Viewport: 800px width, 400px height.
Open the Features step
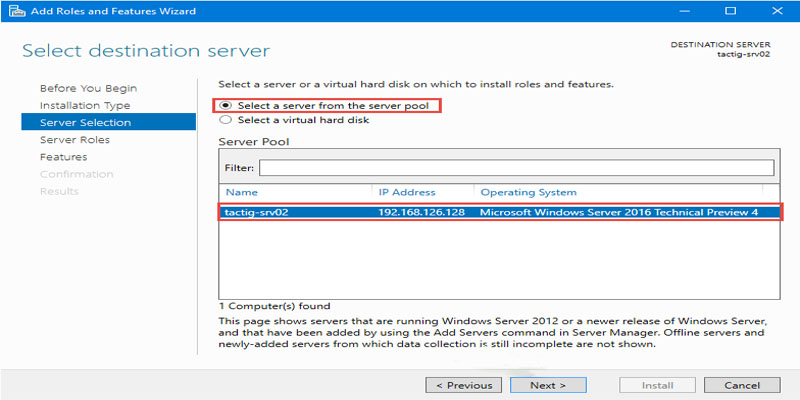tap(63, 157)
